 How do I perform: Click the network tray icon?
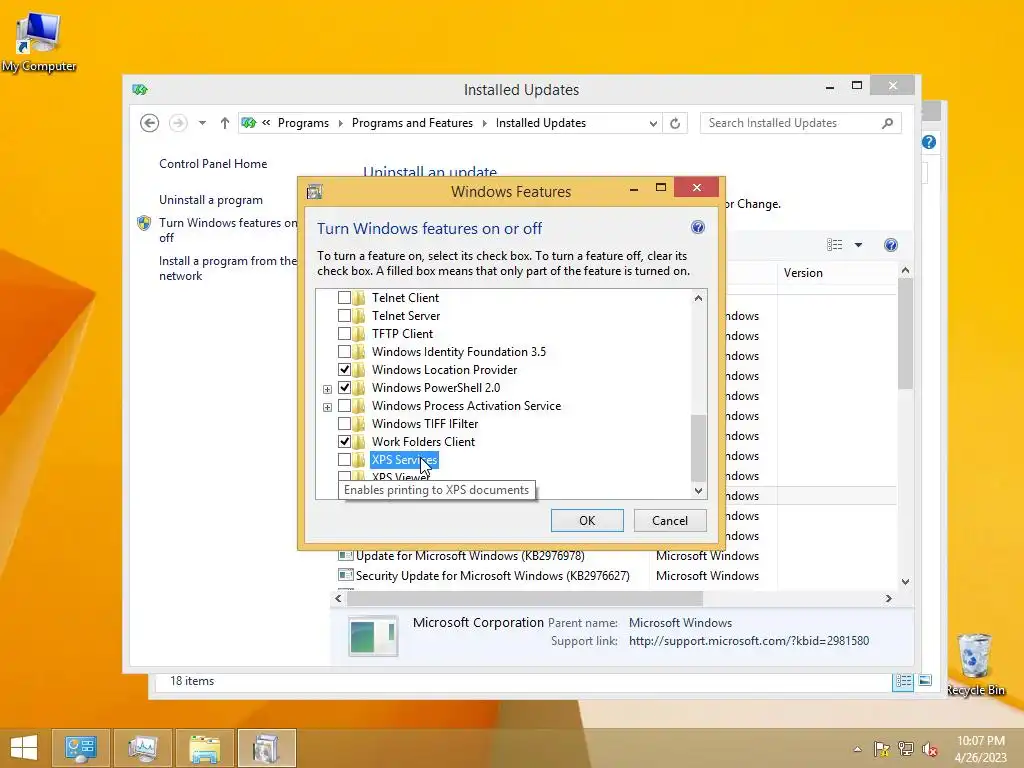[906, 749]
